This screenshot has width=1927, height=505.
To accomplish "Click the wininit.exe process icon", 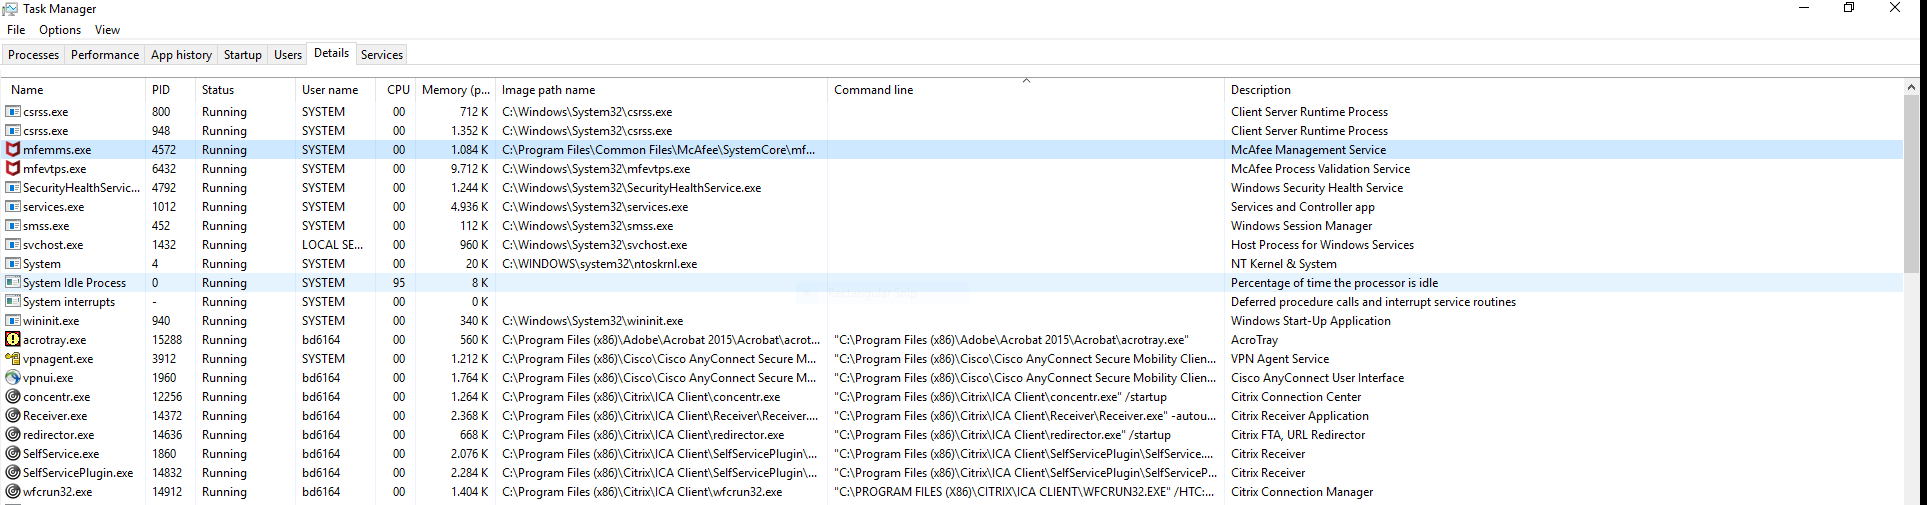I will pos(13,321).
